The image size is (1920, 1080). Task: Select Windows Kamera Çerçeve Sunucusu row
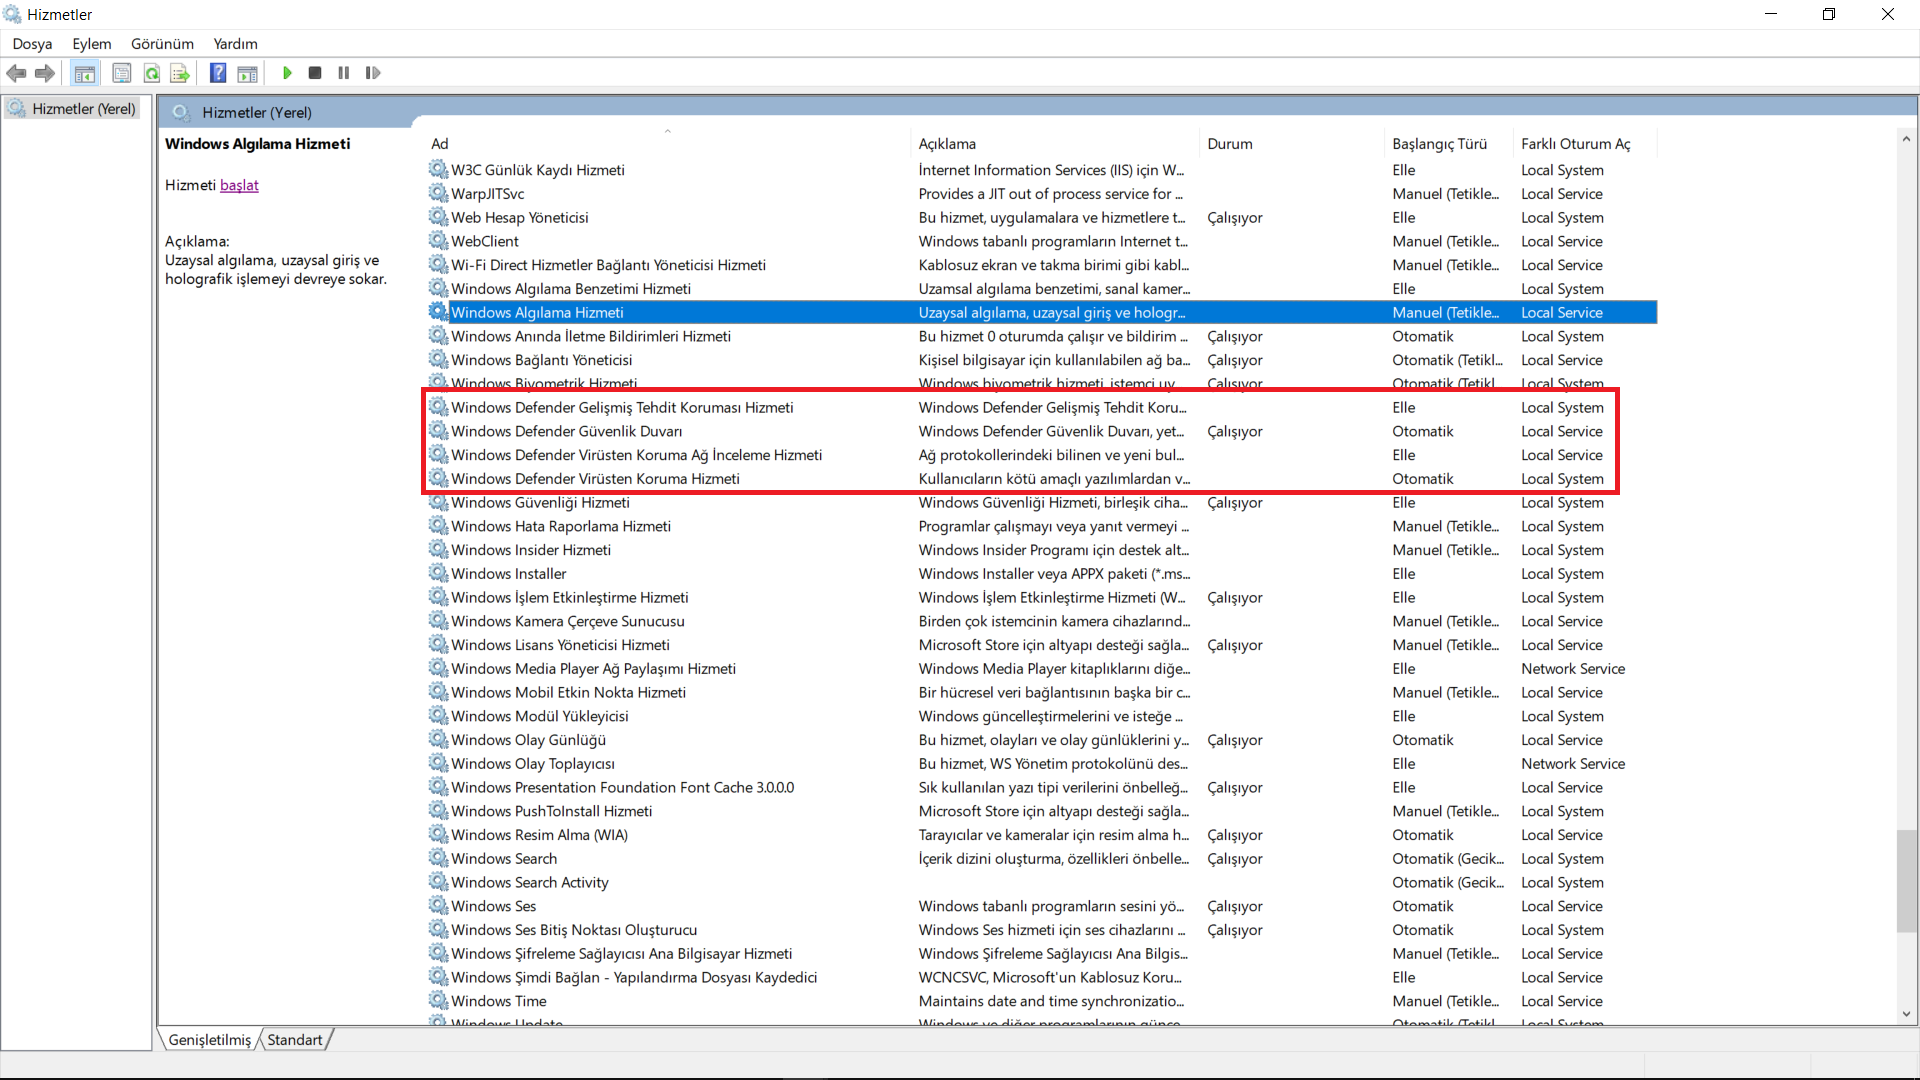(x=1041, y=621)
